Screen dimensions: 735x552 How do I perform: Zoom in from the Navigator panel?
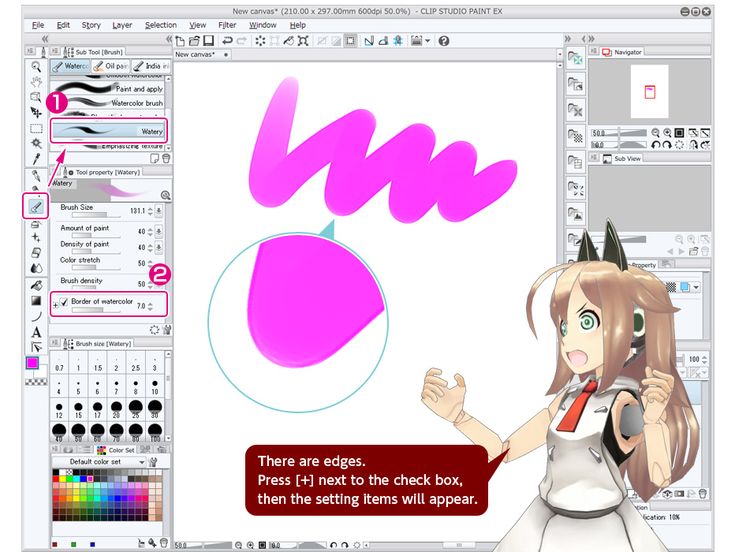pos(667,133)
